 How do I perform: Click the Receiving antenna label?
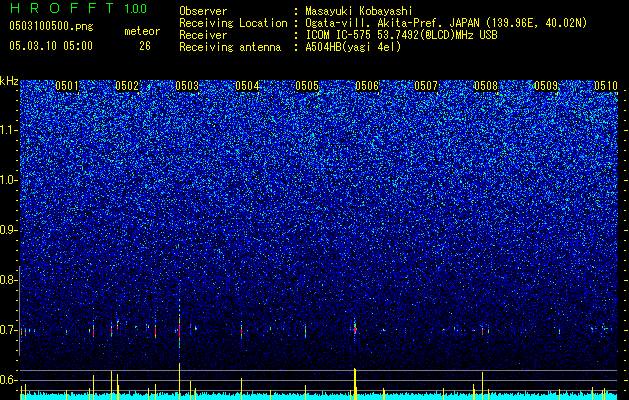pos(230,47)
